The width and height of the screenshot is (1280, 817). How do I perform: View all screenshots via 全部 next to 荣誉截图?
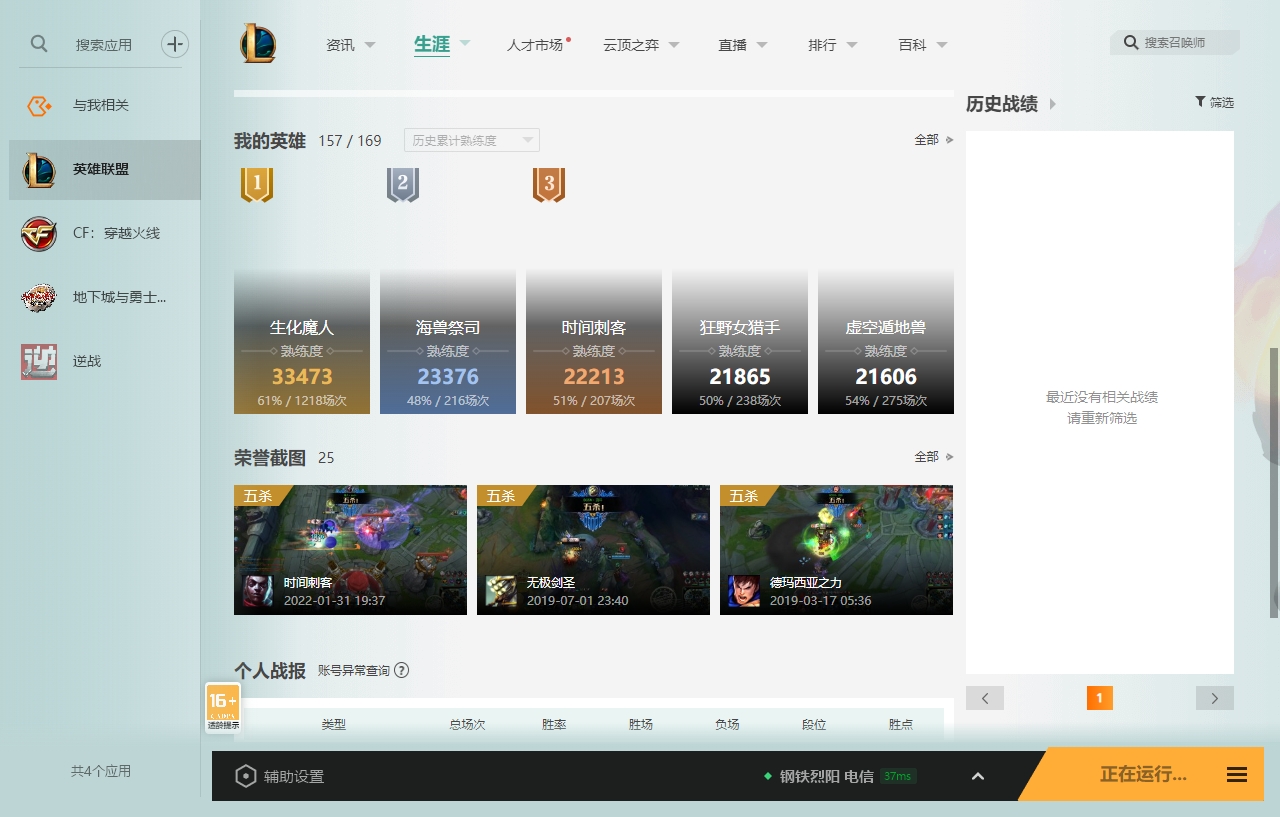(x=933, y=457)
